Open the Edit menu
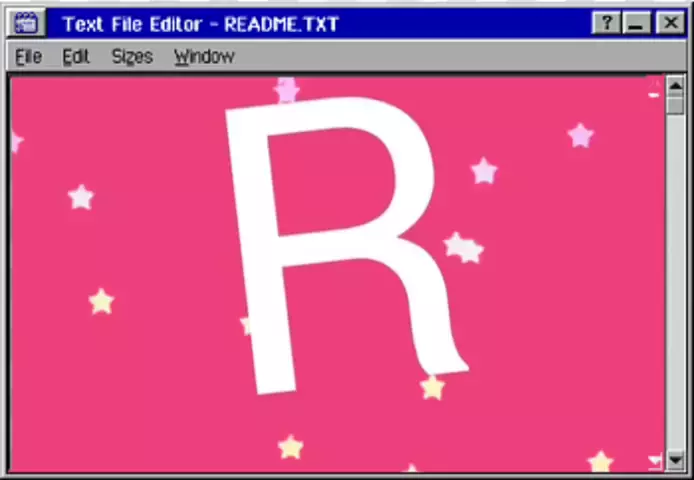 click(76, 57)
